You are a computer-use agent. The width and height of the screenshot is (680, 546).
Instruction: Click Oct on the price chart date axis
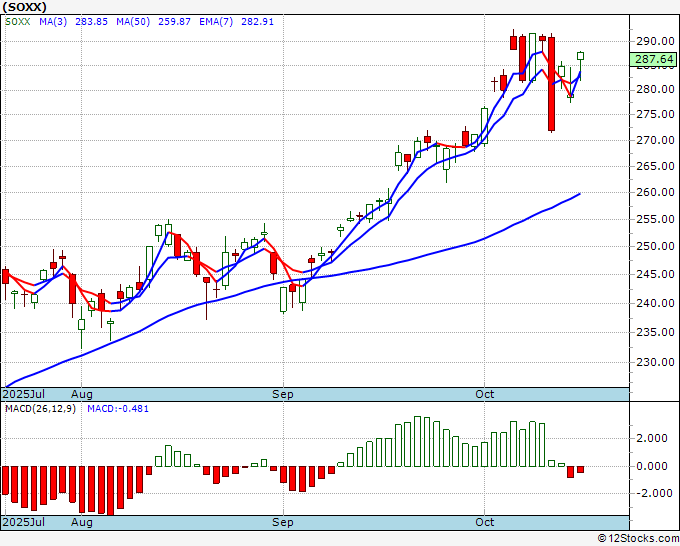pyautogui.click(x=484, y=394)
